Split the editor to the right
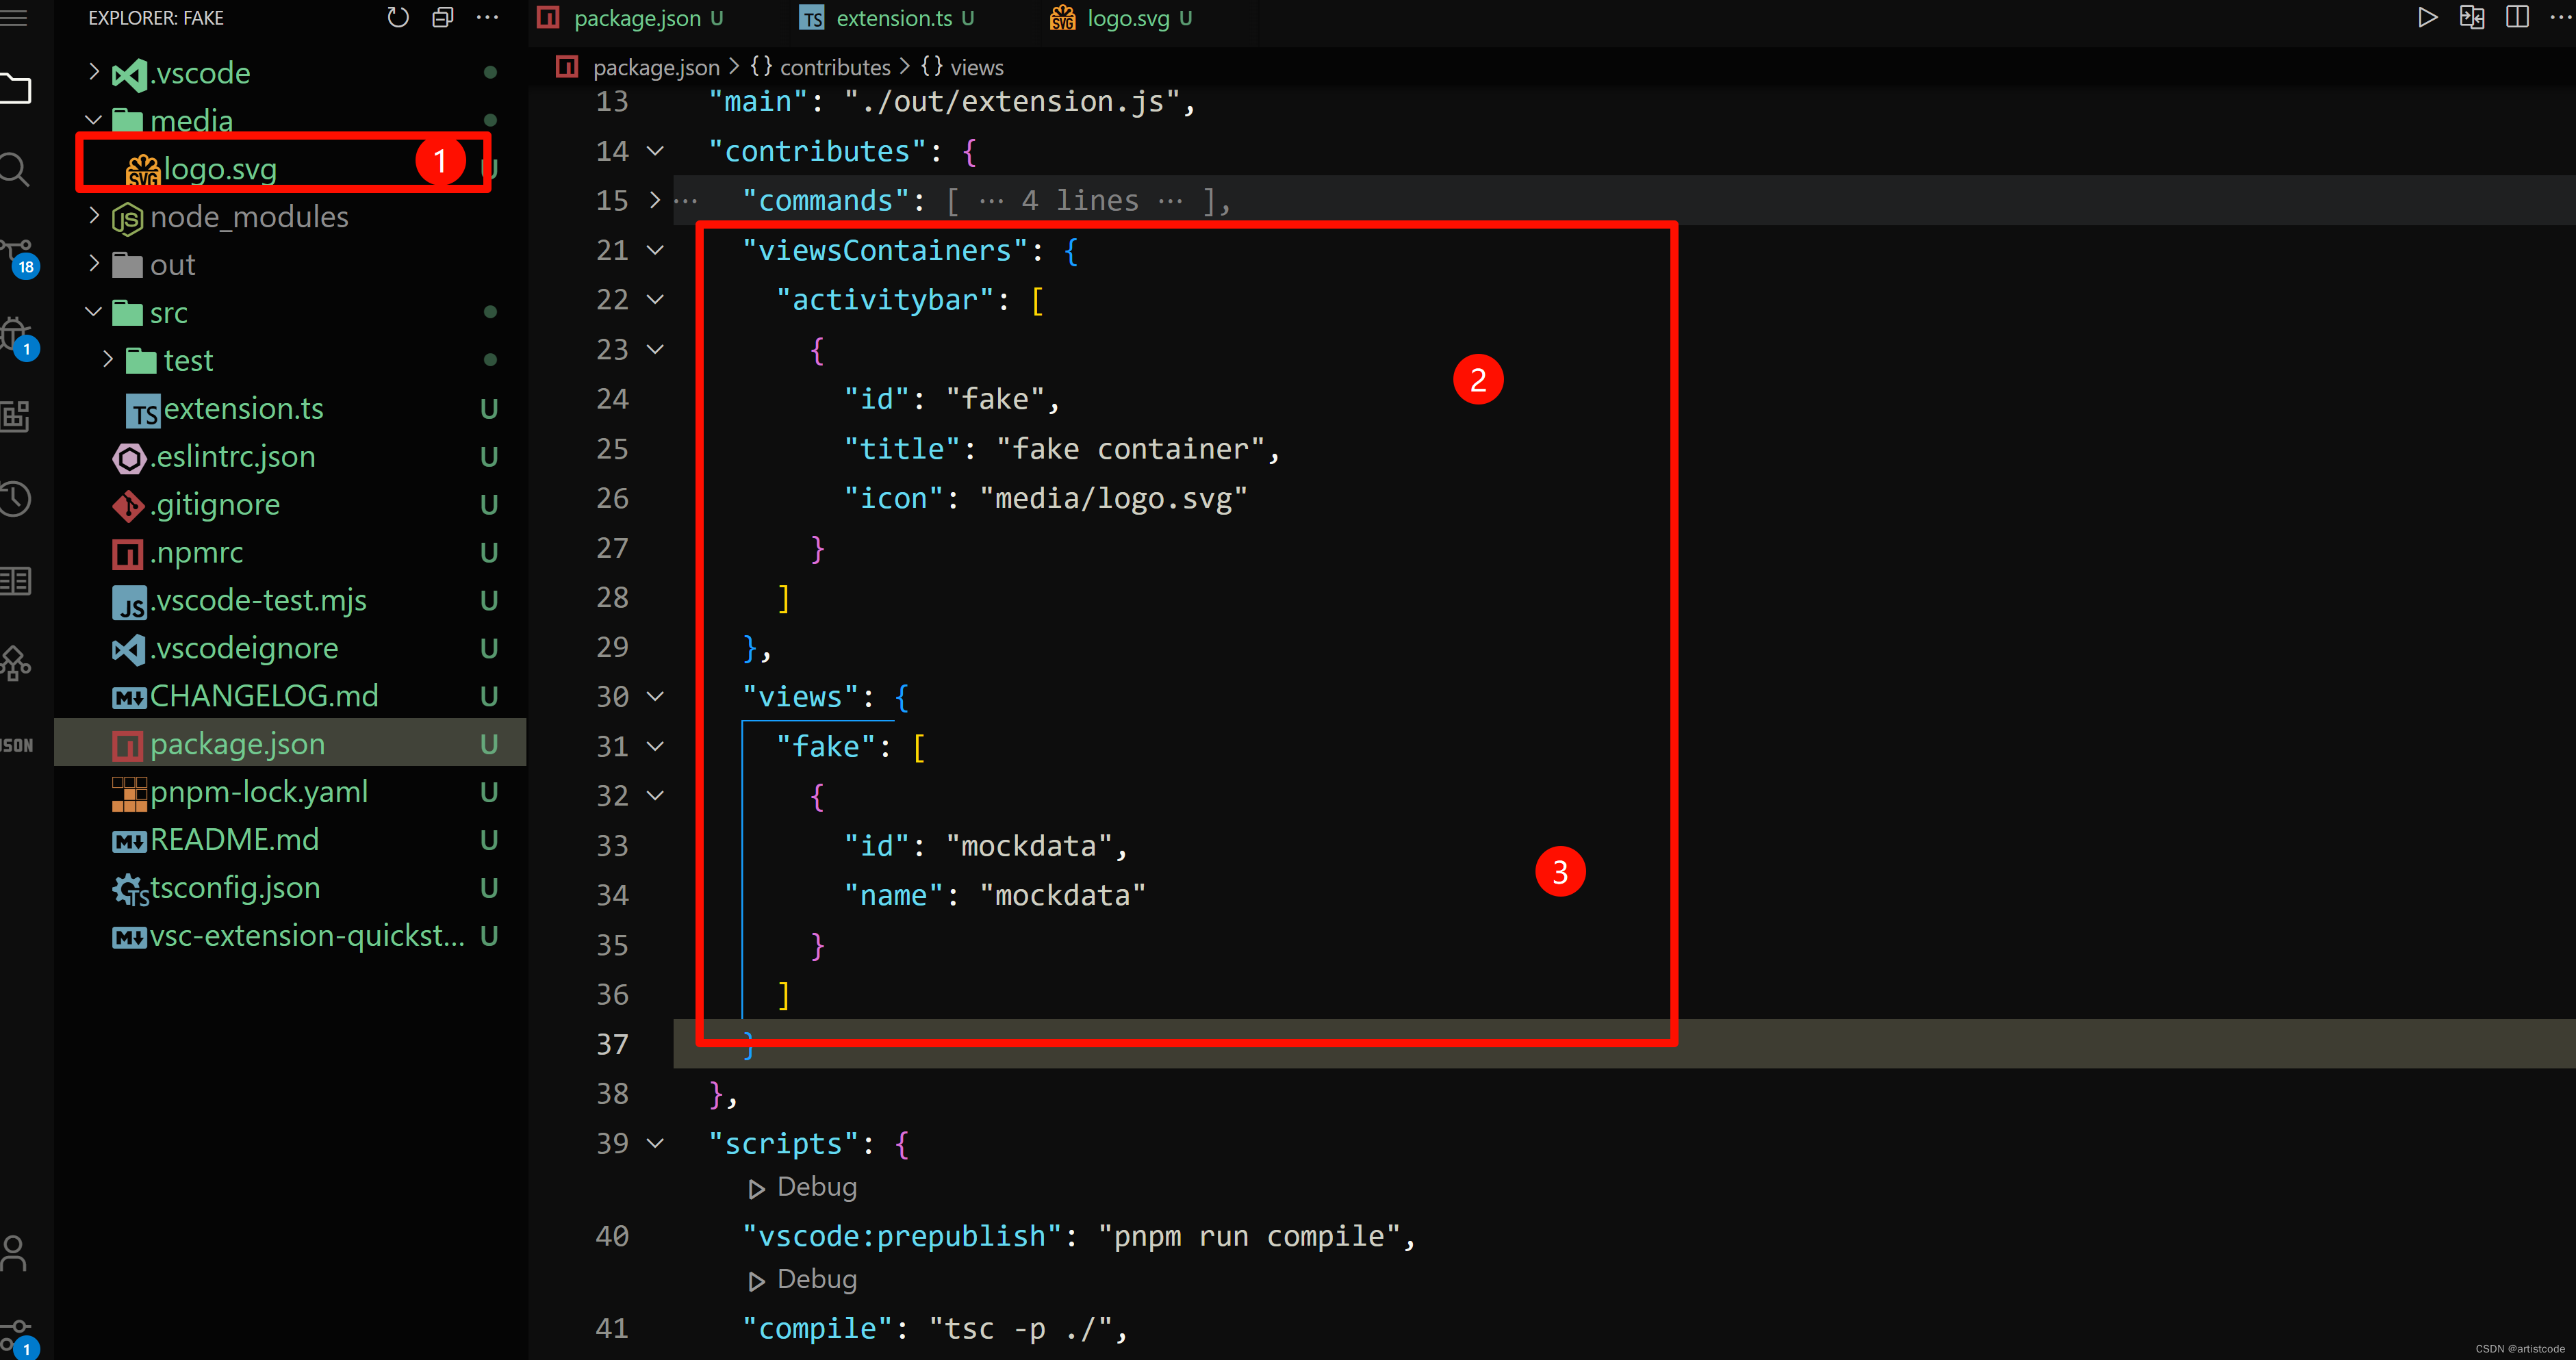Image resolution: width=2576 pixels, height=1360 pixels. coord(2517,18)
